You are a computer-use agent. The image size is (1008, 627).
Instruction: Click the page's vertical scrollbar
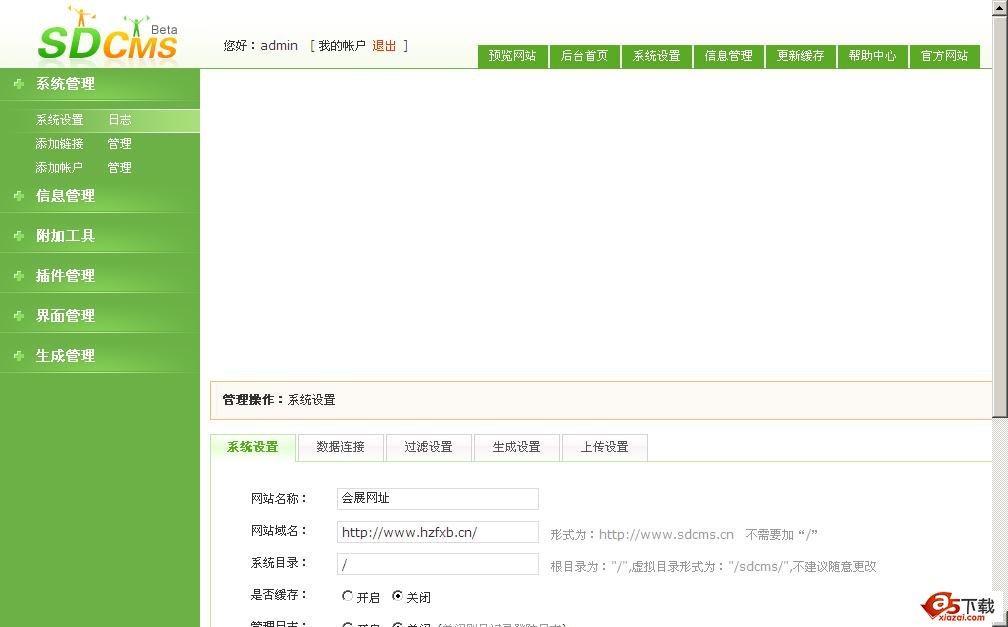point(999,250)
